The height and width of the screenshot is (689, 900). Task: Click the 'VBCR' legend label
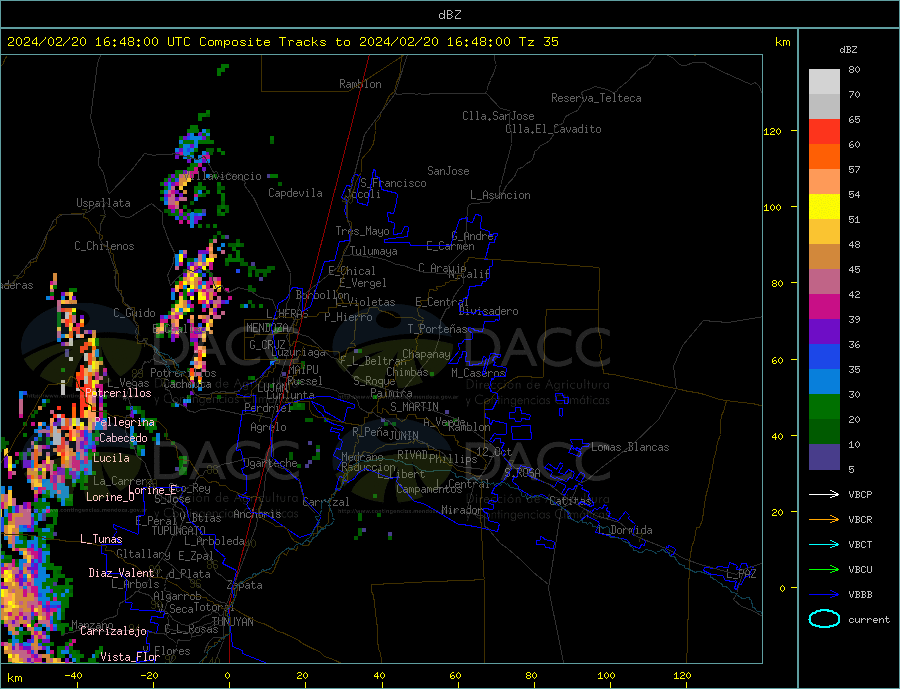click(x=860, y=520)
